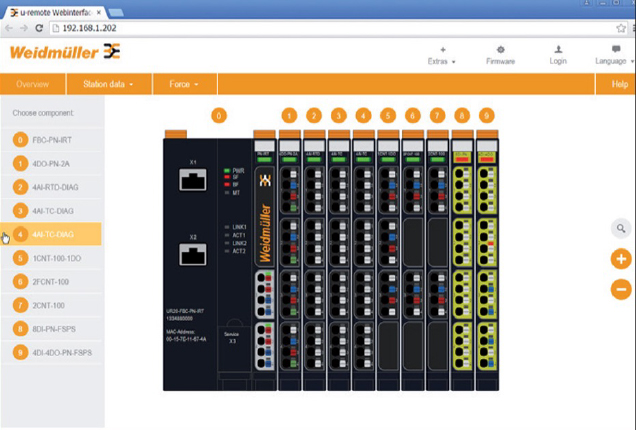Open the Extras dropdown menu
The width and height of the screenshot is (636, 430).
point(442,56)
